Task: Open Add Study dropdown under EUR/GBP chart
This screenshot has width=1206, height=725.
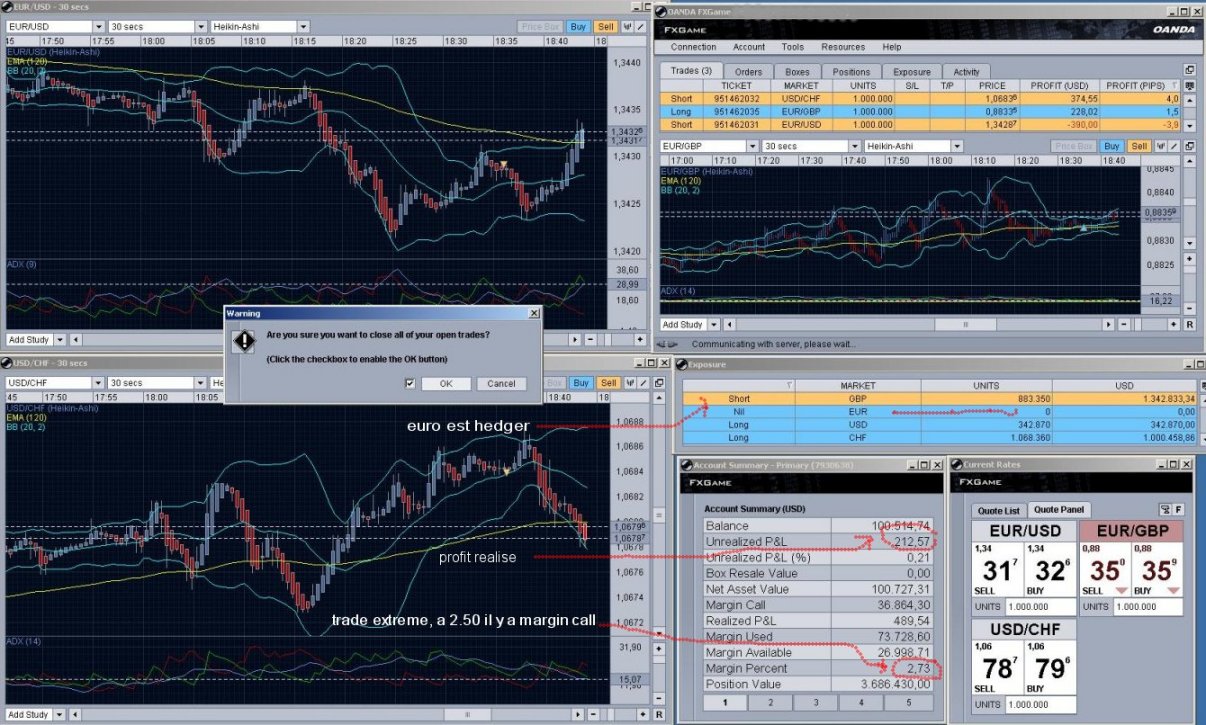Action: tap(713, 325)
